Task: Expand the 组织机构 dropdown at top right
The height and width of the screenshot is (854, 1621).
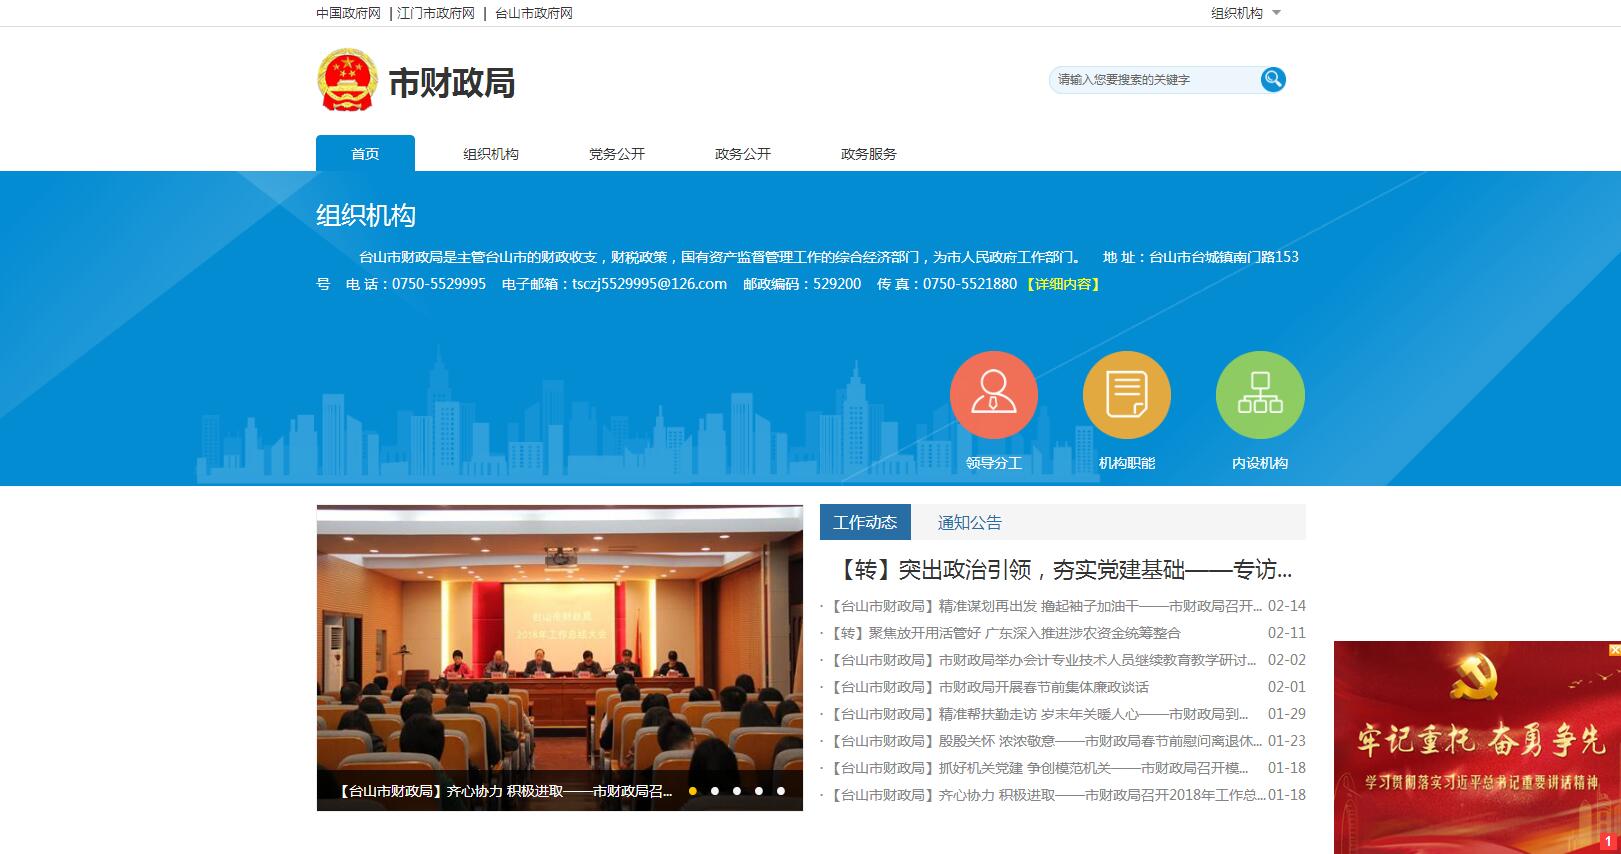Action: click(x=1245, y=13)
